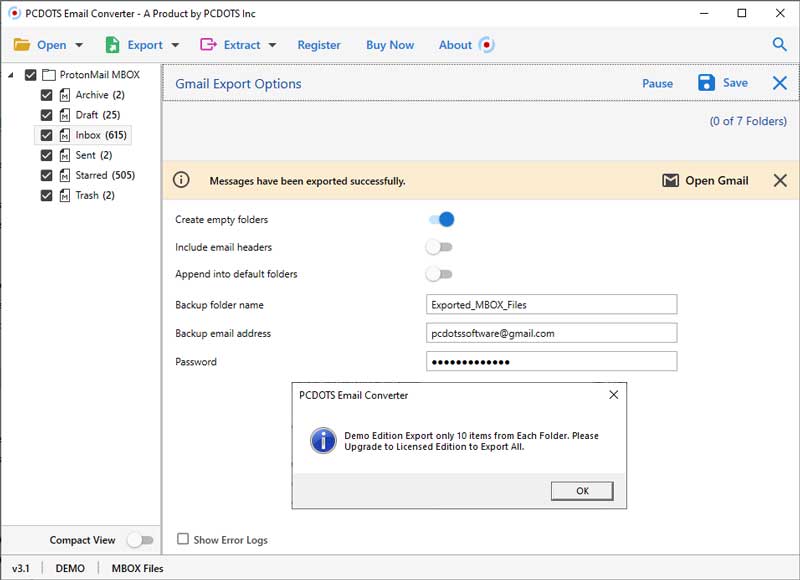Enable Append into default folders toggle

pyautogui.click(x=439, y=274)
